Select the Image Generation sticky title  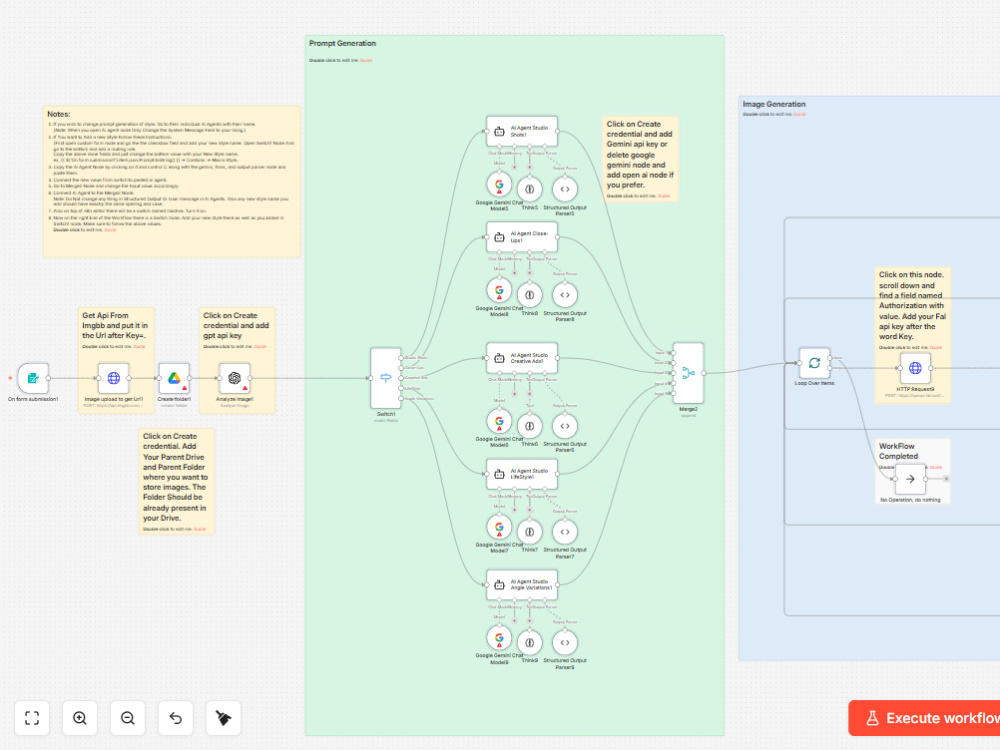[774, 104]
